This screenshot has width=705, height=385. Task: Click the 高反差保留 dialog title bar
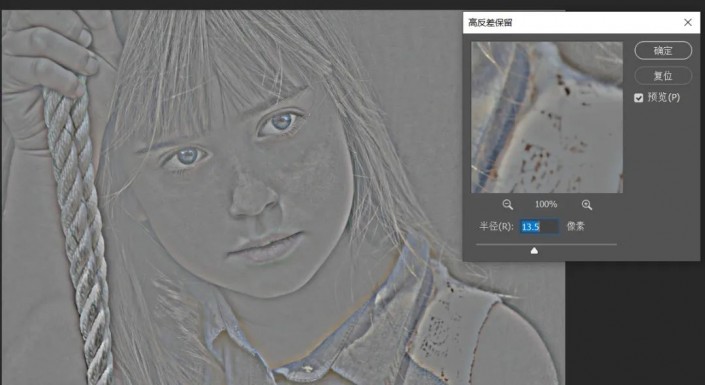[x=571, y=22]
